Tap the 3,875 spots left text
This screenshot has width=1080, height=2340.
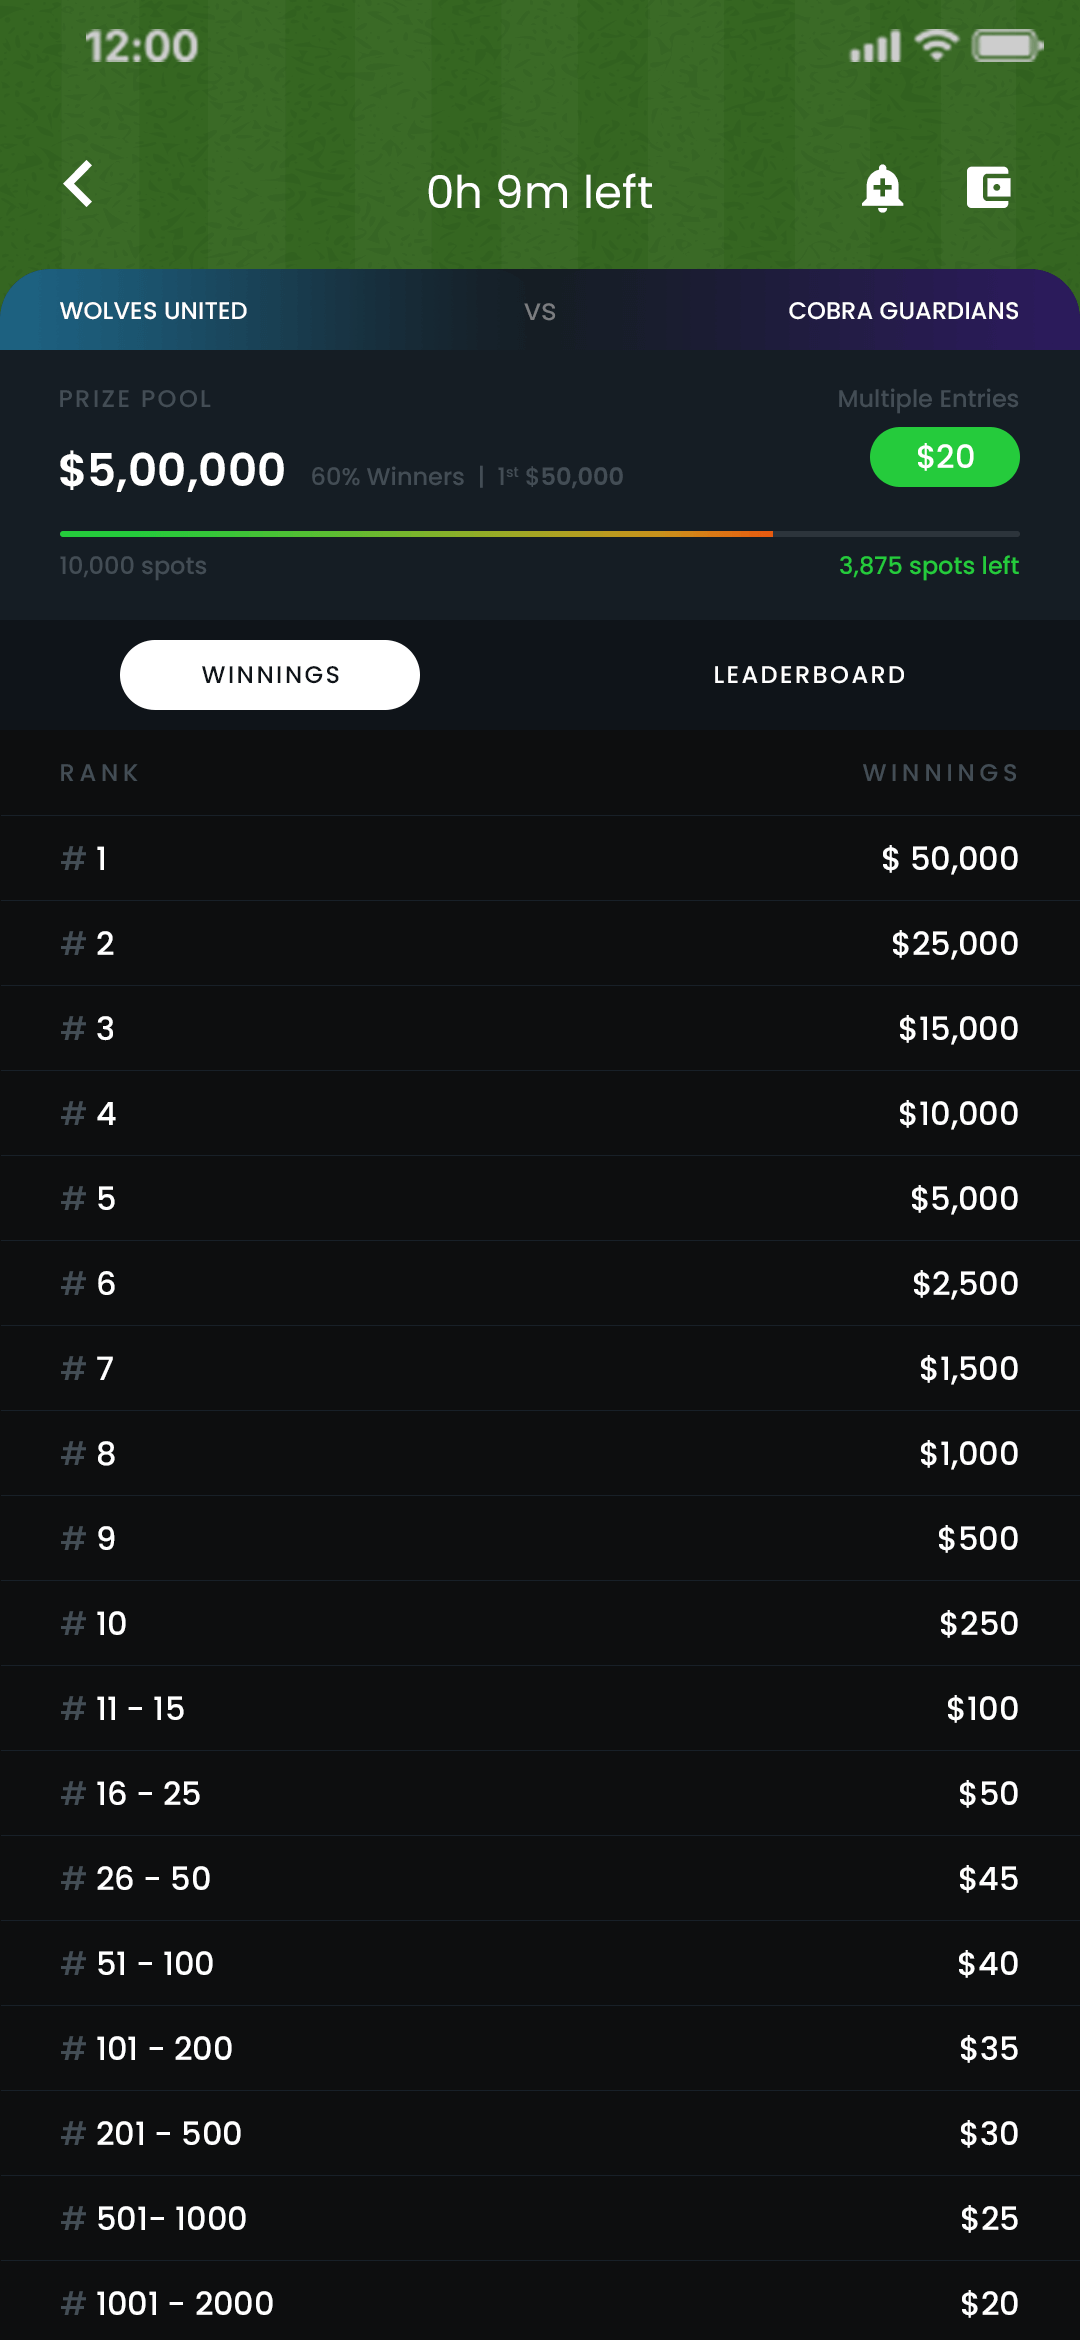pyautogui.click(x=928, y=566)
